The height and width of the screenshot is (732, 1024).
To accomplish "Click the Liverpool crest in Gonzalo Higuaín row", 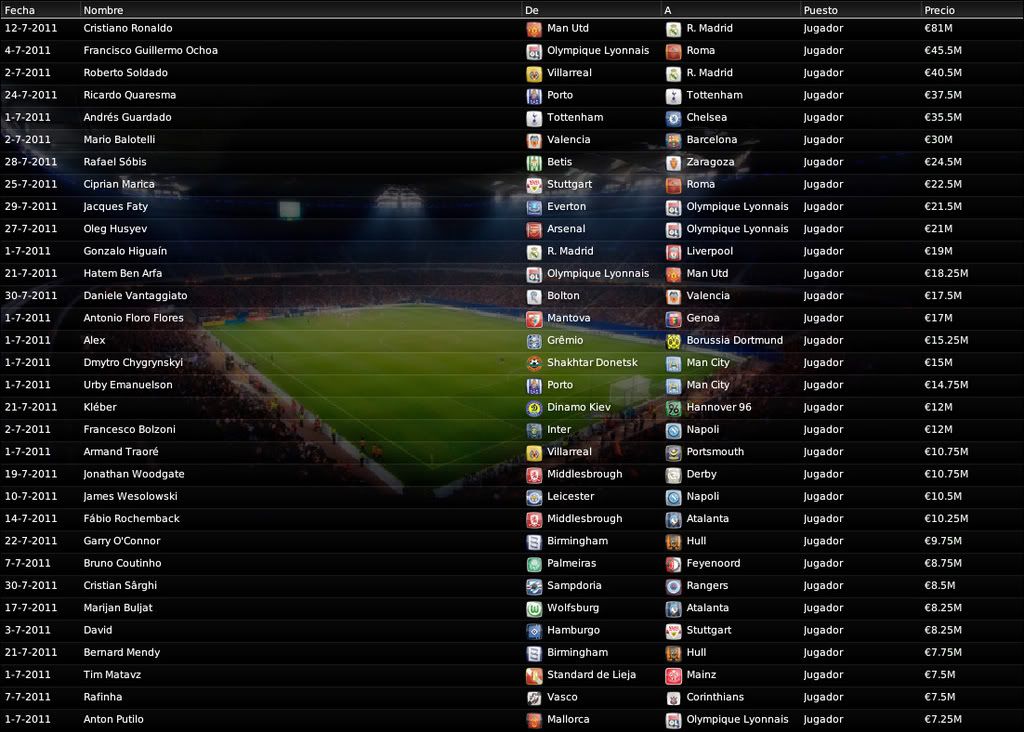I will point(673,252).
